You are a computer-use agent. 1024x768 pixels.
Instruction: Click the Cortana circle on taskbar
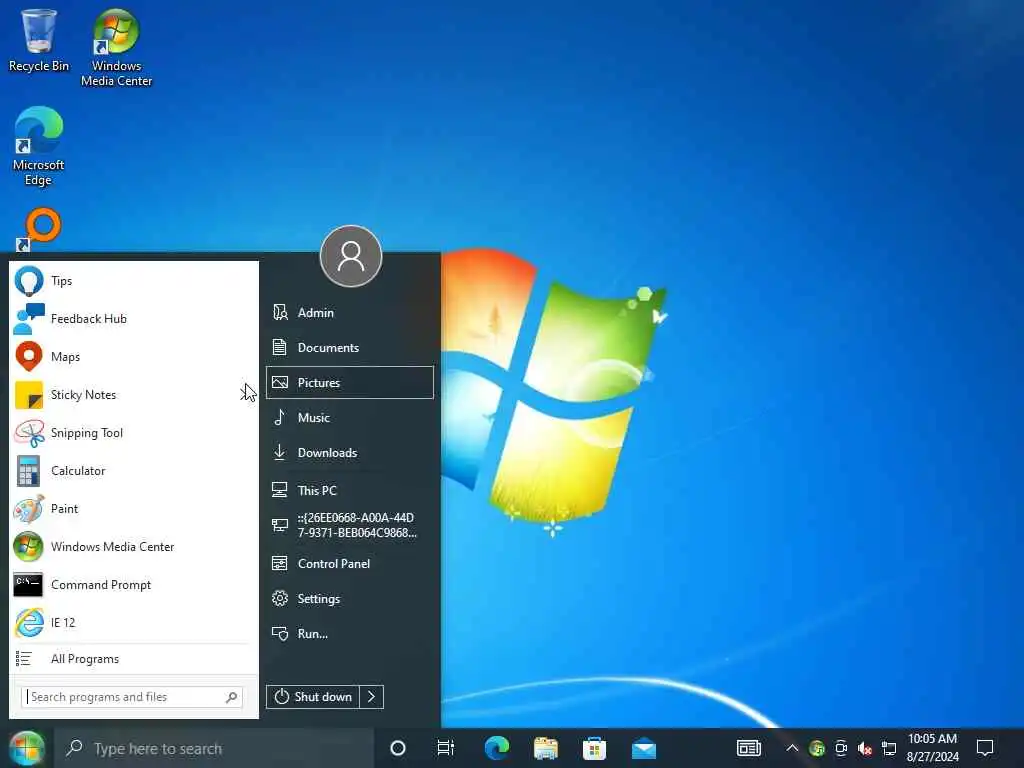[x=397, y=748]
